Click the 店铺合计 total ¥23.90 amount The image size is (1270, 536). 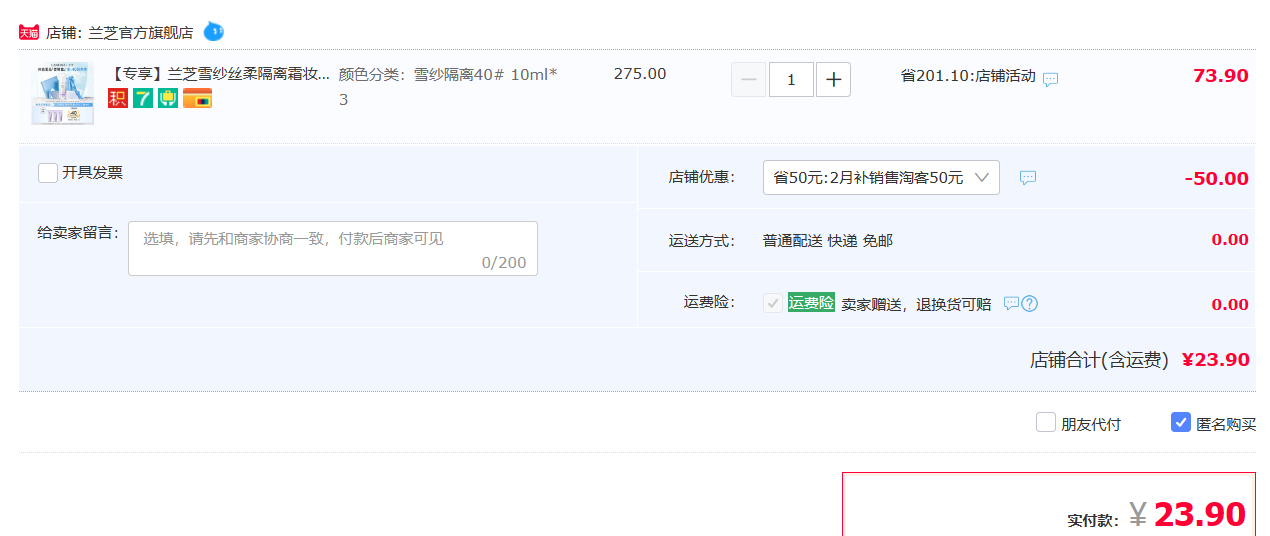[x=1216, y=360]
